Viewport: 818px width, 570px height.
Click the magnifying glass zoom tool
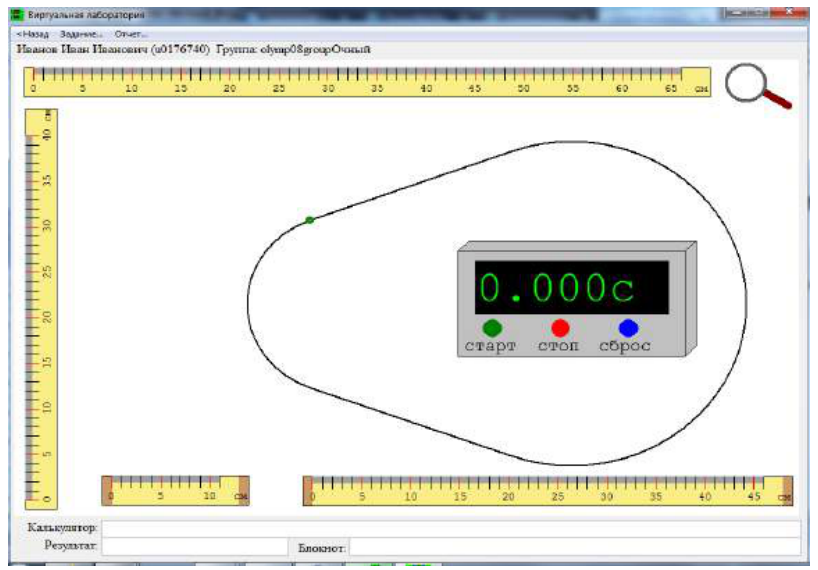pyautogui.click(x=757, y=86)
